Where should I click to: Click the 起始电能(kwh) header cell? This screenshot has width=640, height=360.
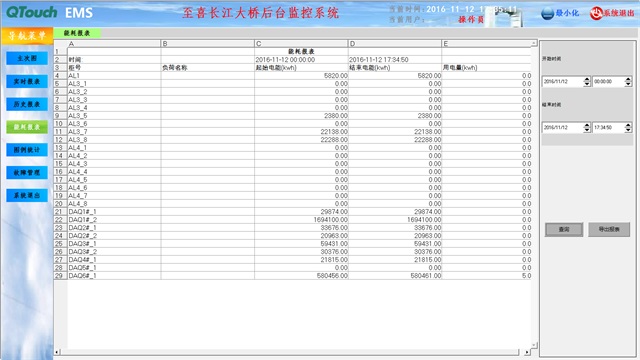pyautogui.click(x=301, y=68)
